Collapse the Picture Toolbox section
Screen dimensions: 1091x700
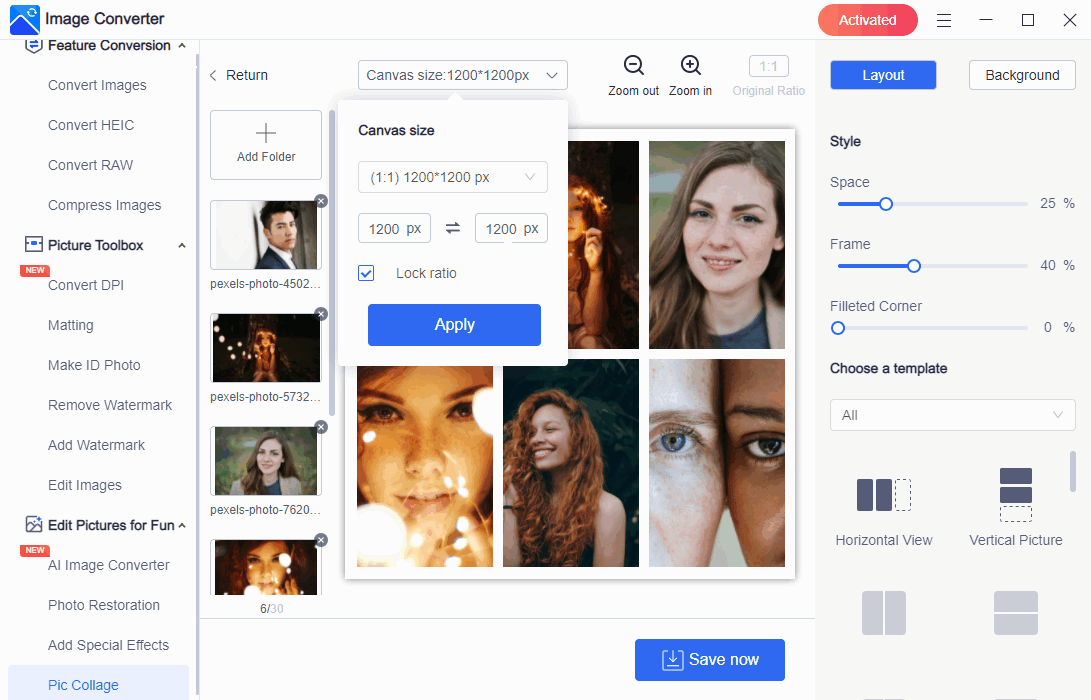[181, 246]
